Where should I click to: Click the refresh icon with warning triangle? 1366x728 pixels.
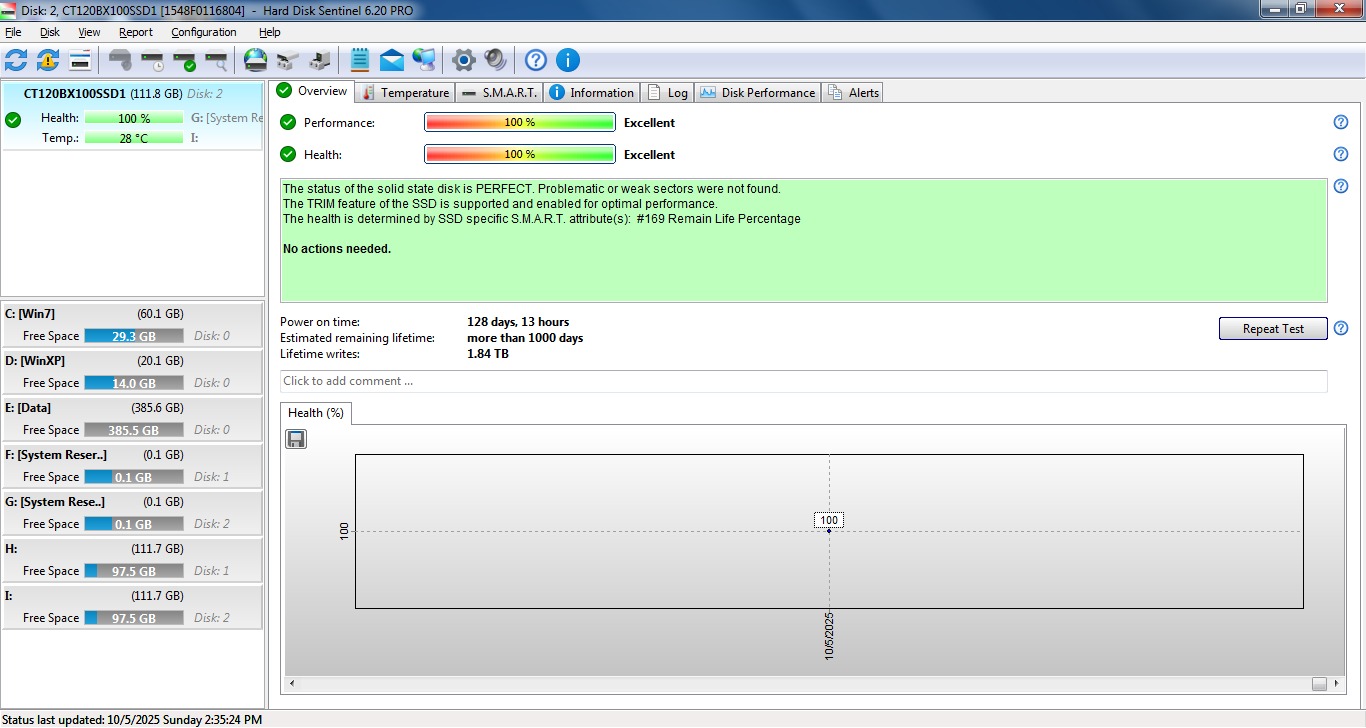tap(48, 60)
